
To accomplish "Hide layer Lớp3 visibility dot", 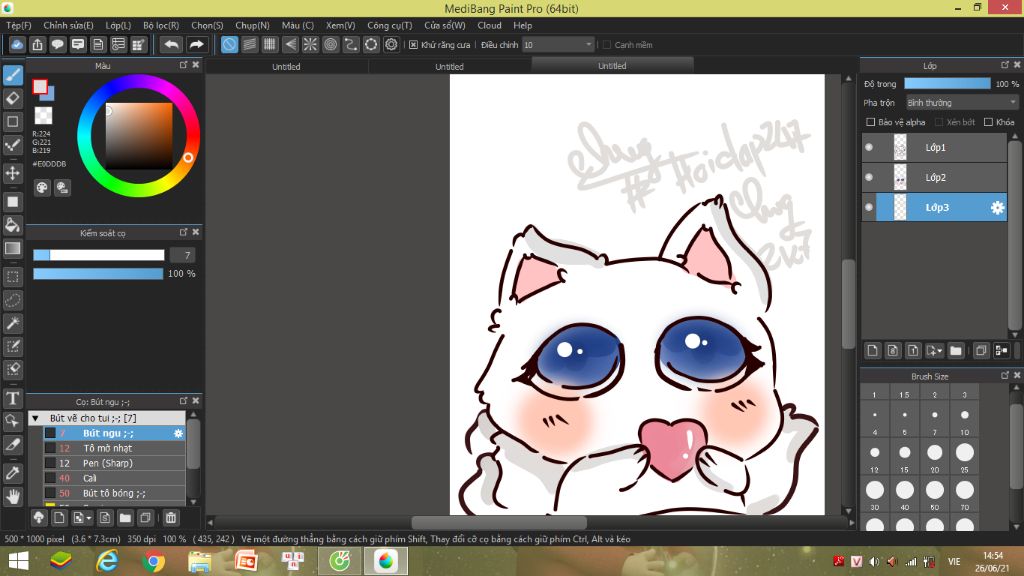I will 869,207.
